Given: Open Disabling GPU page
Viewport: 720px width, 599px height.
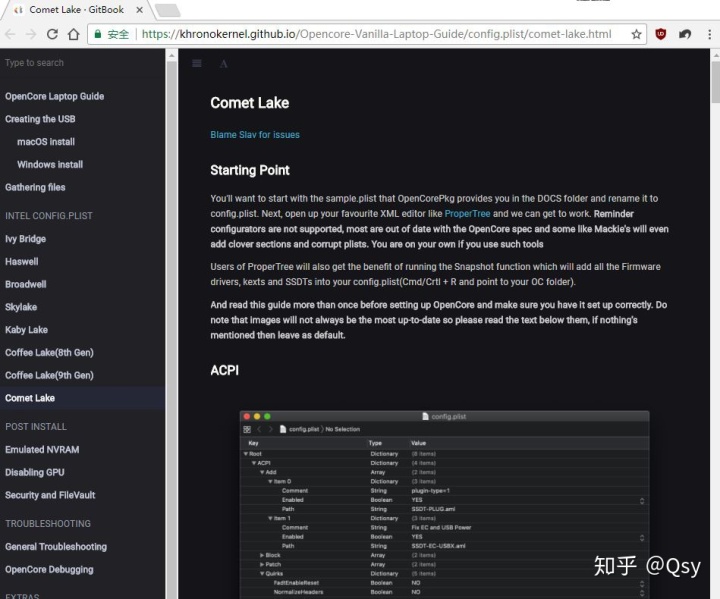Looking at the screenshot, I should [x=35, y=473].
